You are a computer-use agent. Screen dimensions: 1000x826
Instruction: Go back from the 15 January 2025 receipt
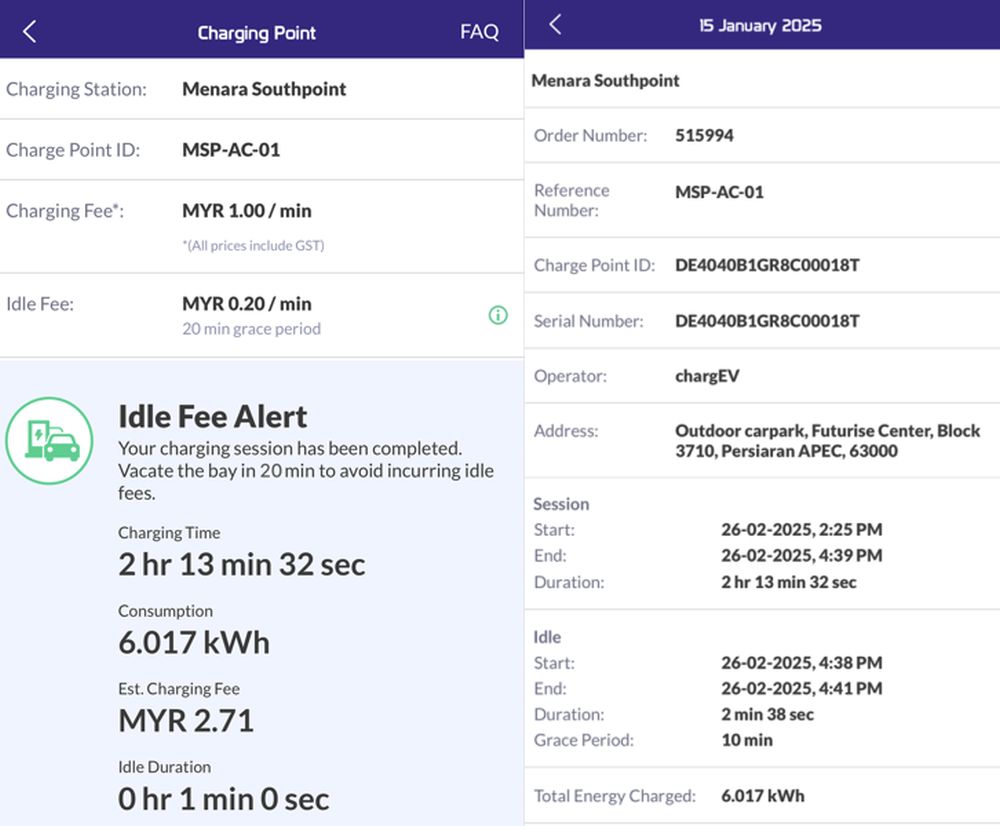click(x=555, y=26)
